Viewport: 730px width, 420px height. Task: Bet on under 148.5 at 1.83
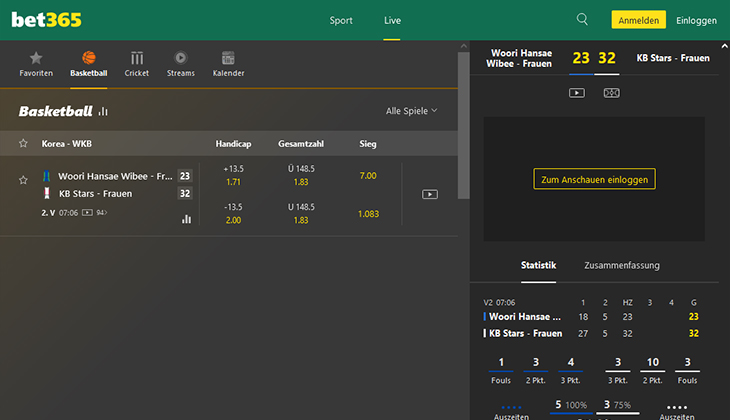pyautogui.click(x=301, y=214)
